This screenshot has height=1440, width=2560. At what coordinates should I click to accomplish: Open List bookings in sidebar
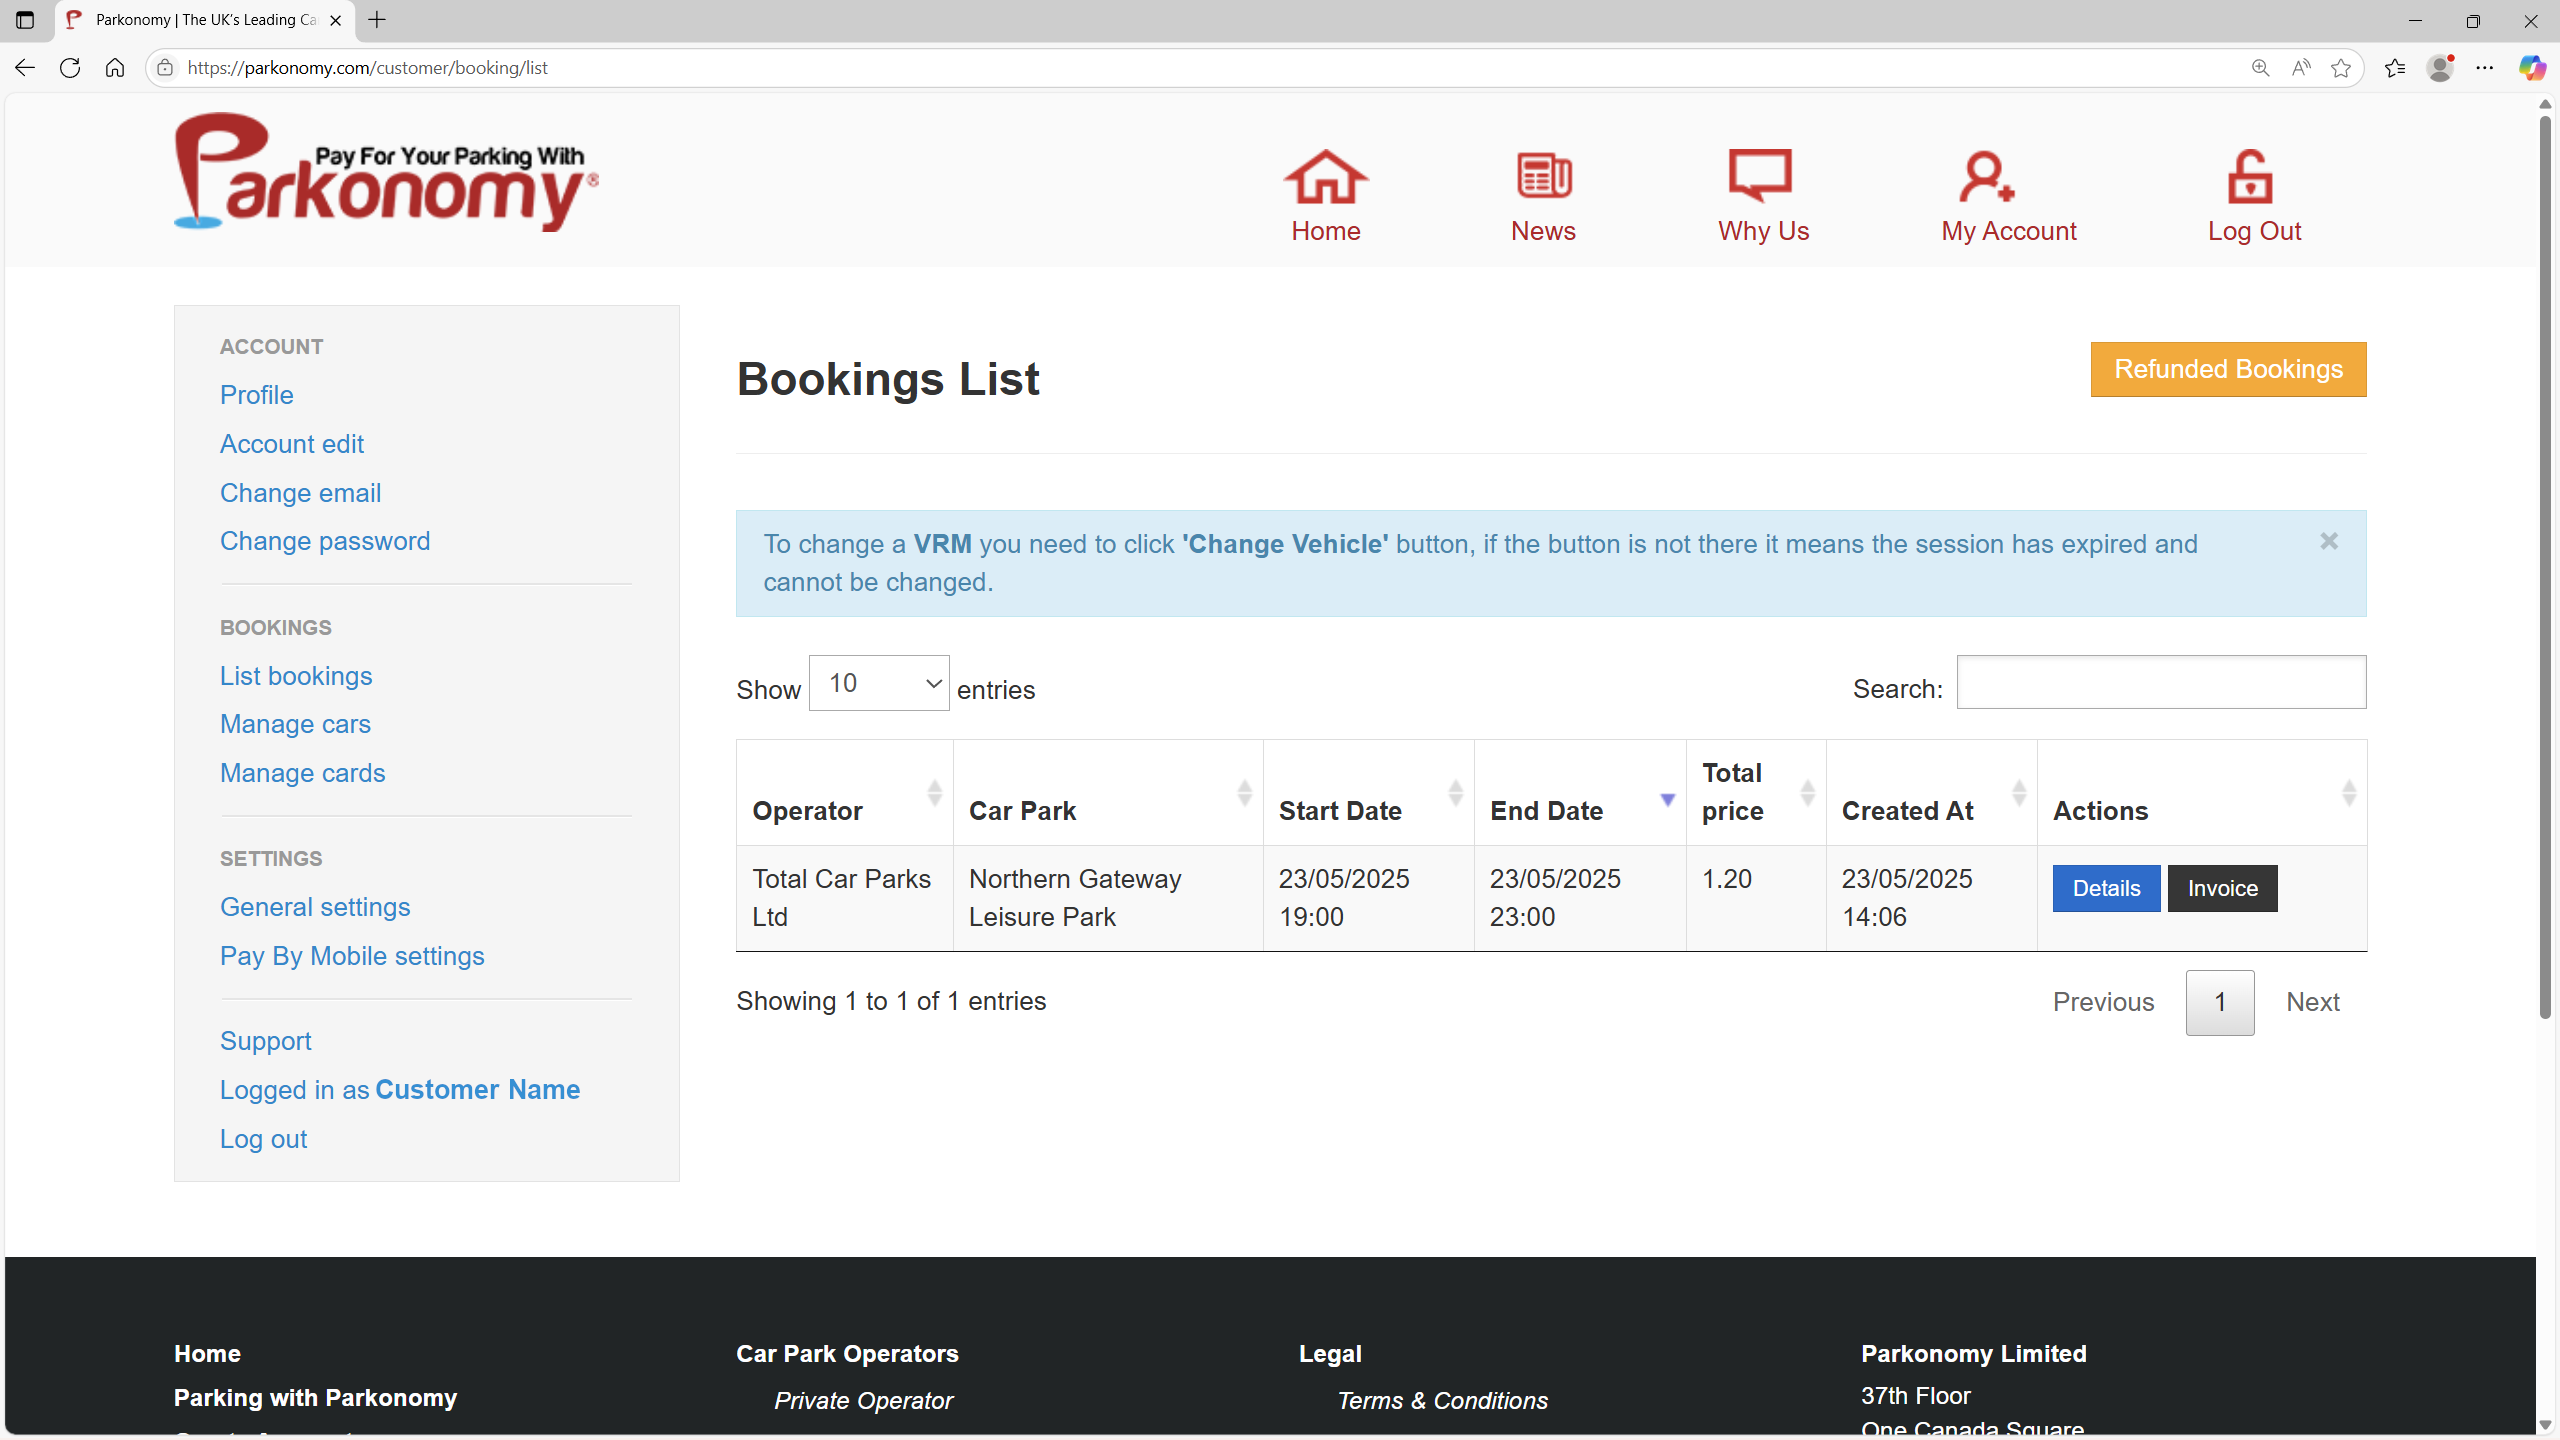pyautogui.click(x=296, y=676)
